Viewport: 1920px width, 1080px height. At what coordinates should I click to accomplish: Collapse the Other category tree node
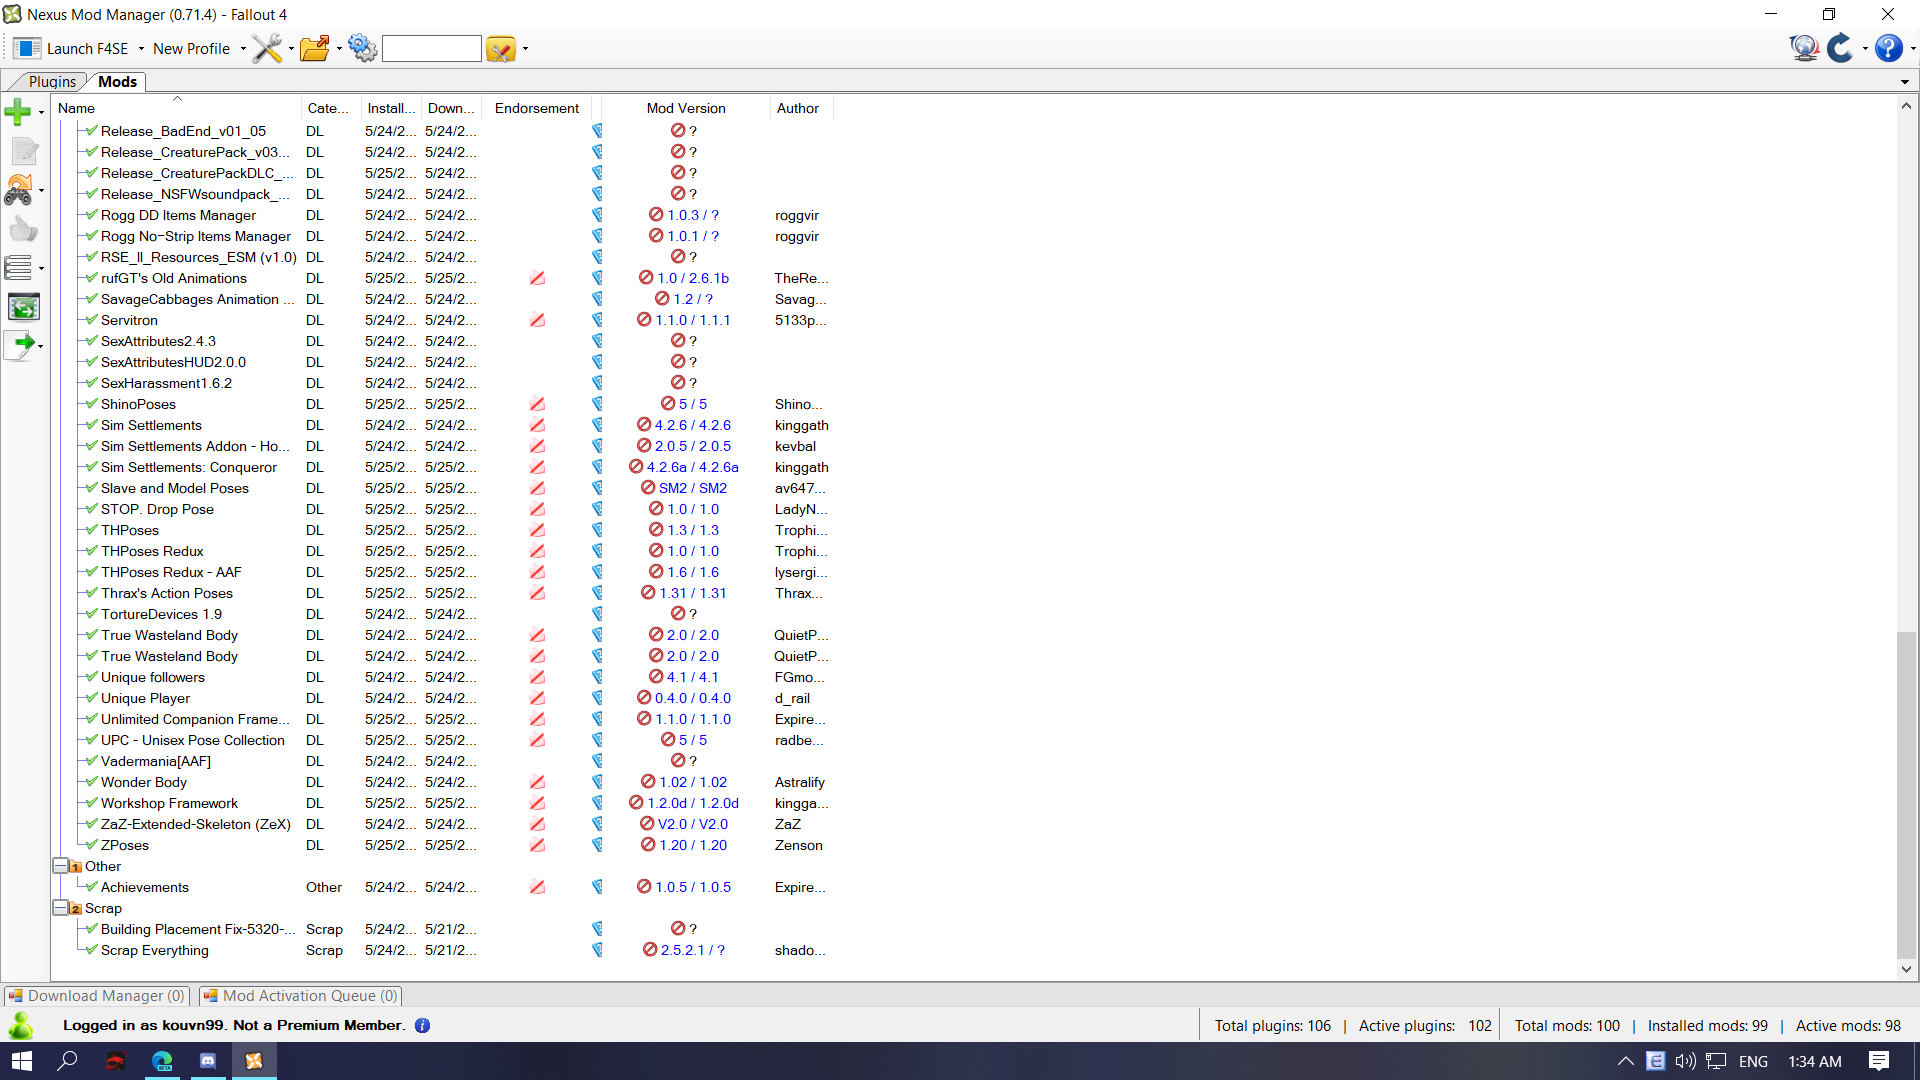(x=60, y=866)
